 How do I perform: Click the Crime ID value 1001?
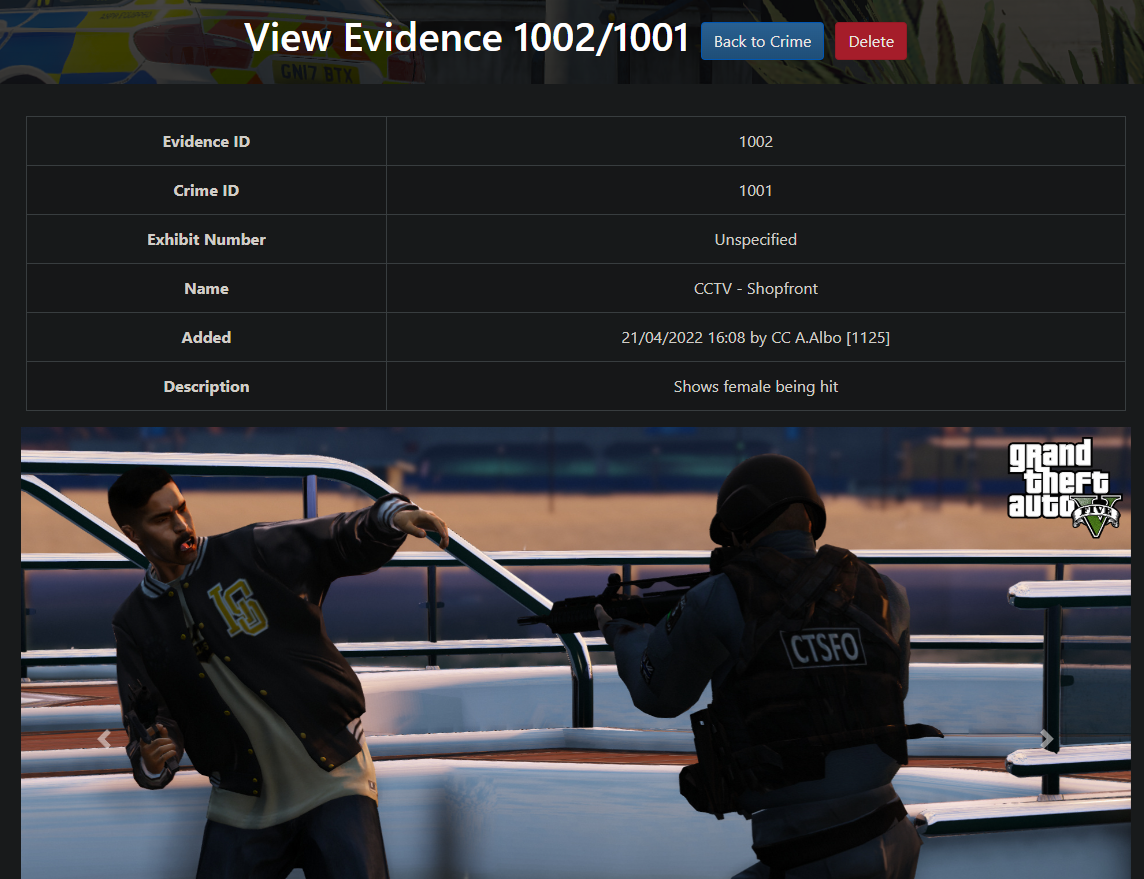[x=755, y=190]
